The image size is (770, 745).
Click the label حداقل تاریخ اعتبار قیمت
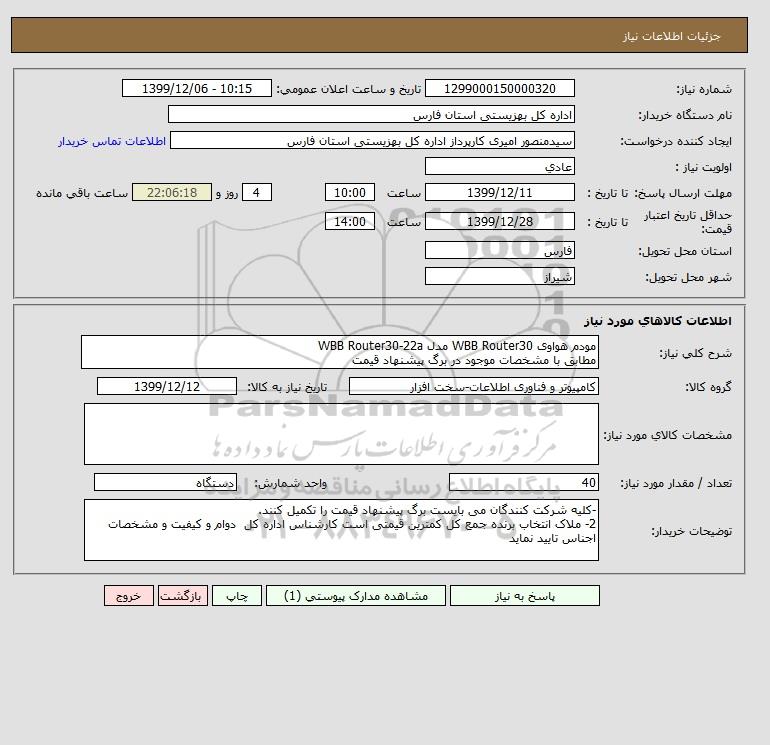[688, 222]
